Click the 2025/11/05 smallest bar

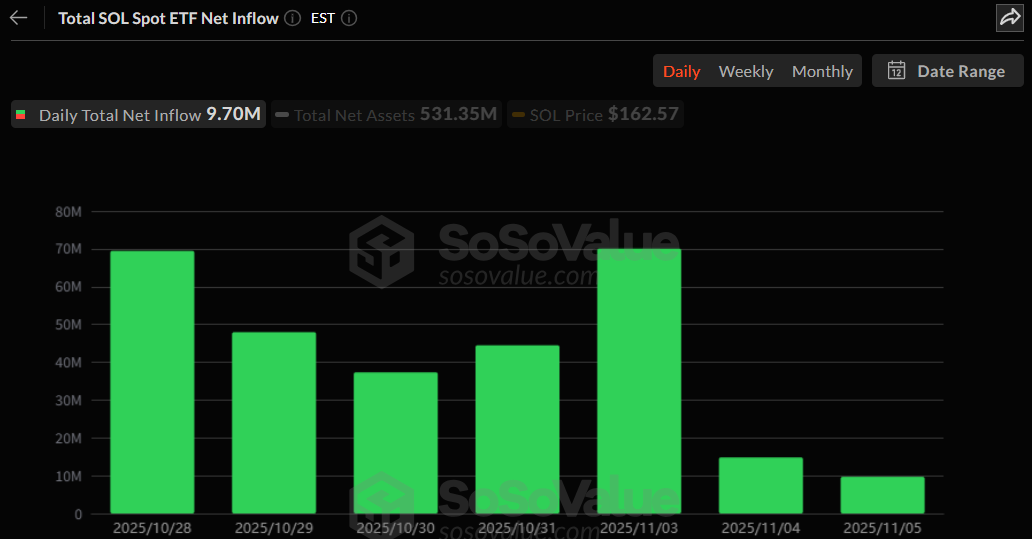(882, 496)
